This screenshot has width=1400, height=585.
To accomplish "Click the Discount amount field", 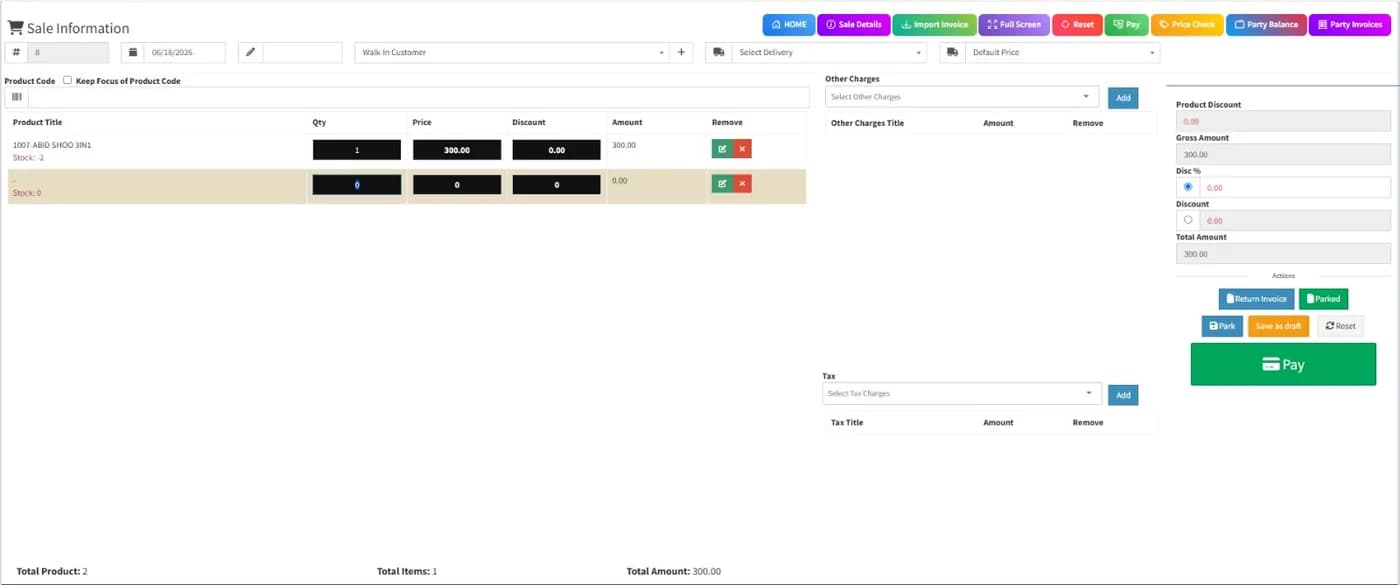I will point(1295,220).
